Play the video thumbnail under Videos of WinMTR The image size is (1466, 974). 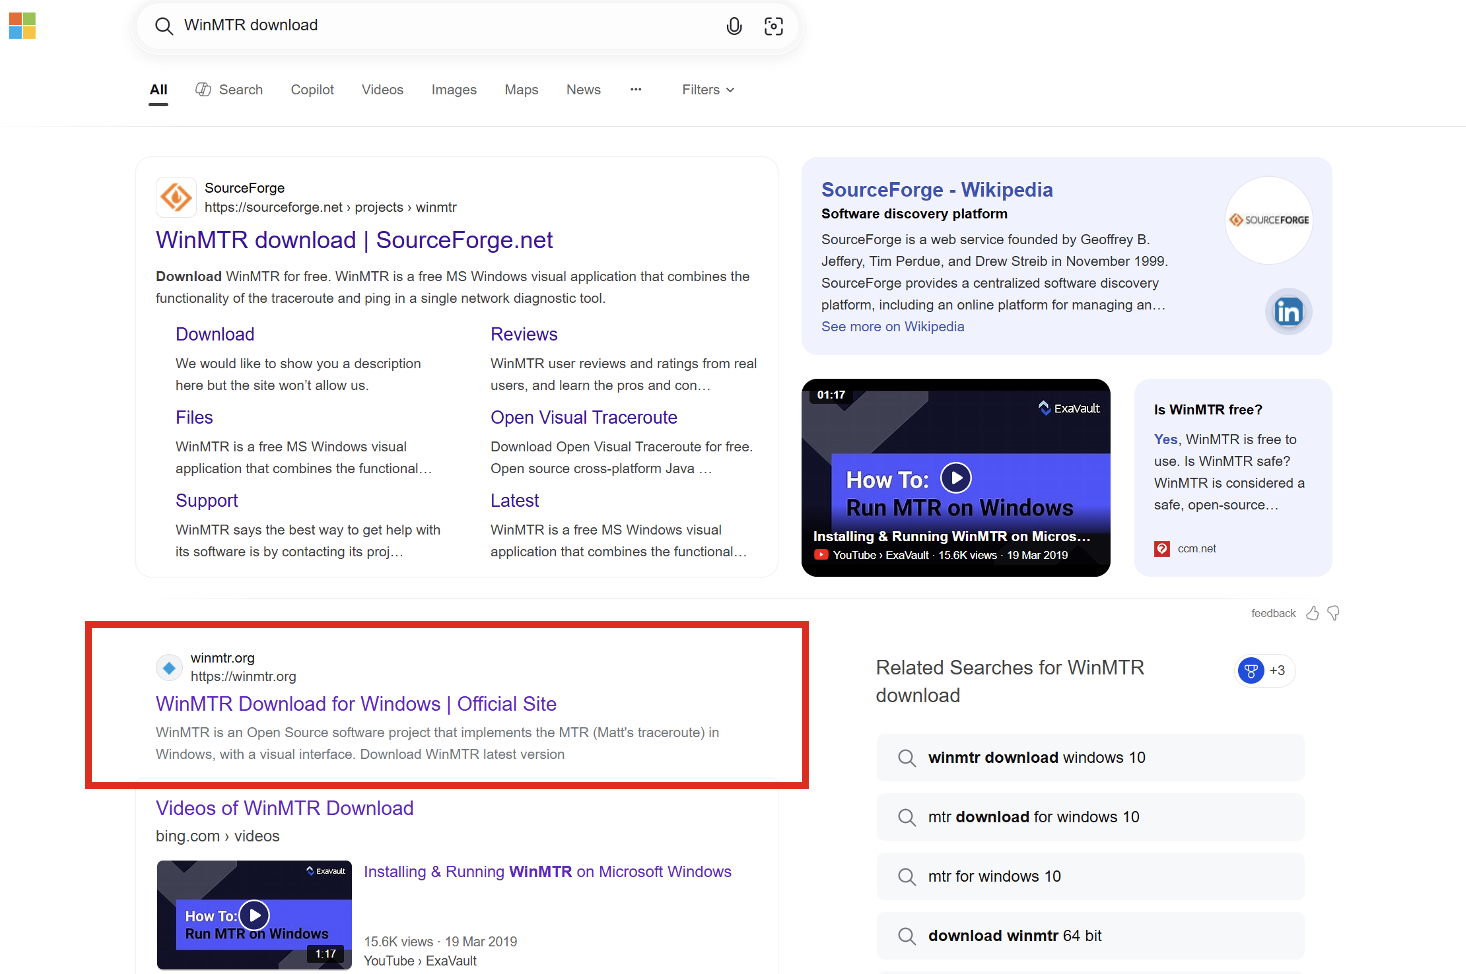(254, 915)
